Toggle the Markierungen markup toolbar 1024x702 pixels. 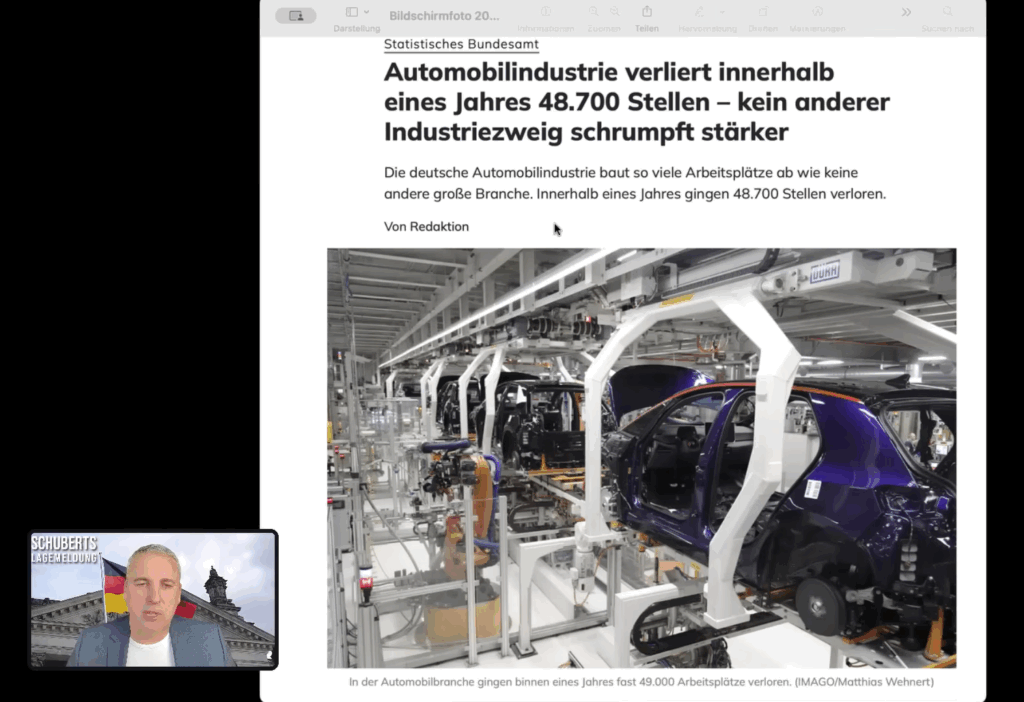817,12
